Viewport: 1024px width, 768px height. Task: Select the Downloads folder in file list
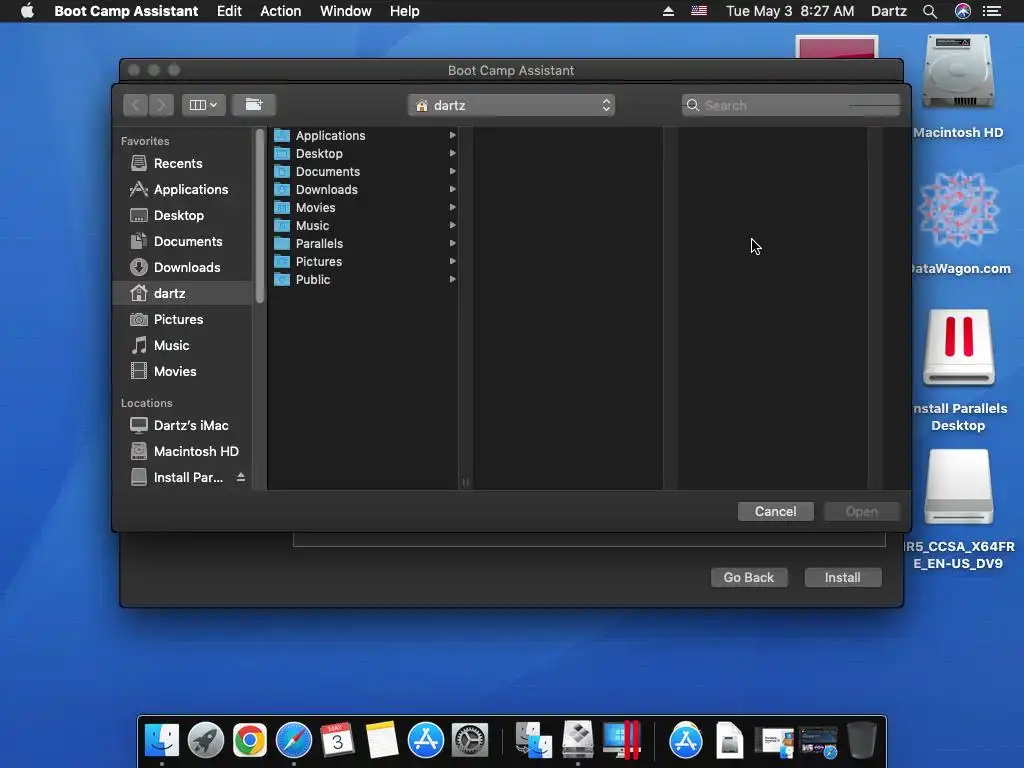(x=364, y=189)
